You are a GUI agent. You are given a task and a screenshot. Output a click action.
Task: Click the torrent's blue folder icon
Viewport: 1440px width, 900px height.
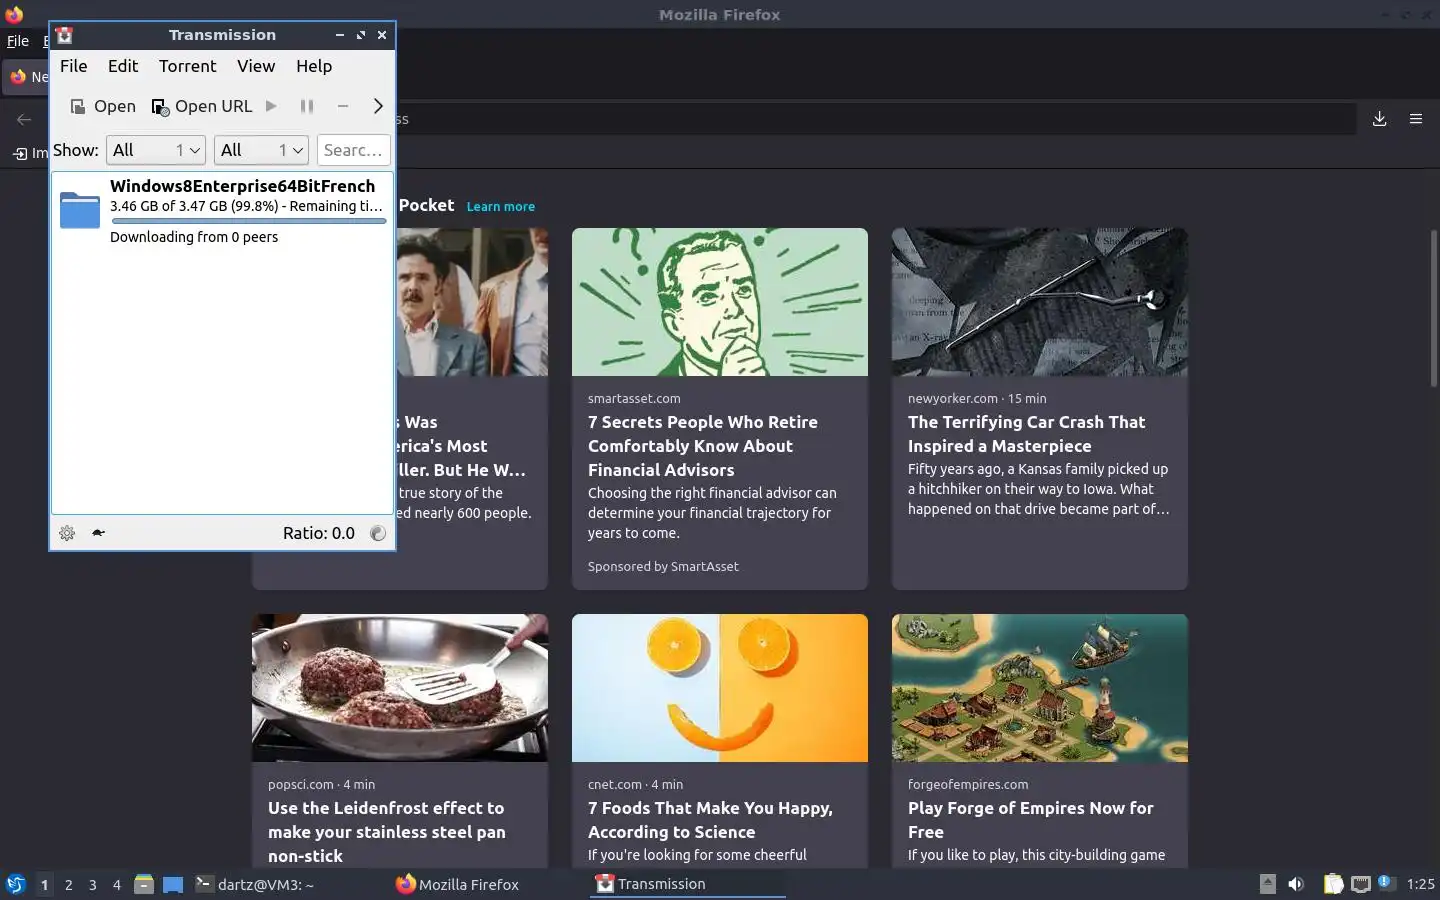coord(80,210)
